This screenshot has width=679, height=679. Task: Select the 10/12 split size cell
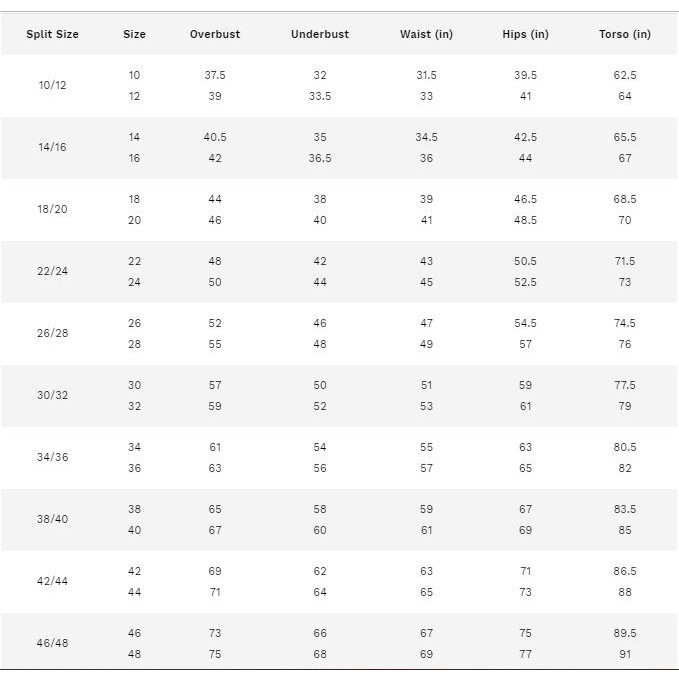53,86
